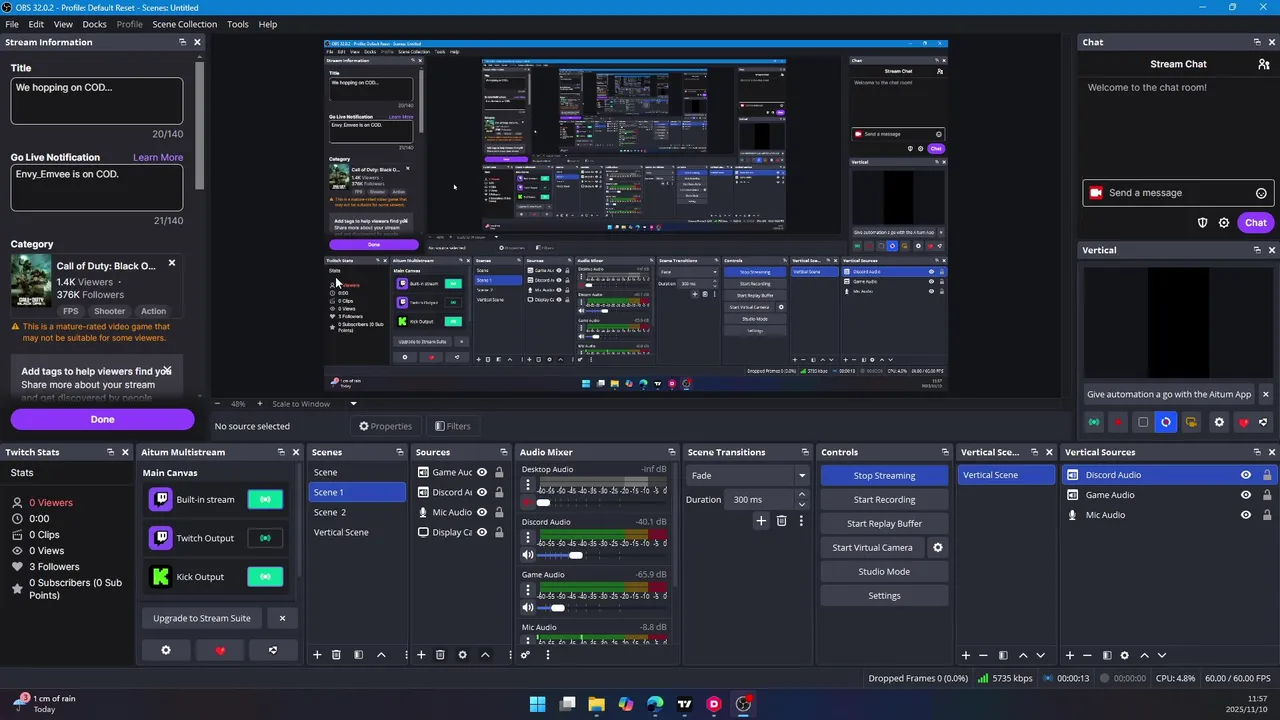
Task: Click the vertical record red dot icon
Action: [1118, 422]
